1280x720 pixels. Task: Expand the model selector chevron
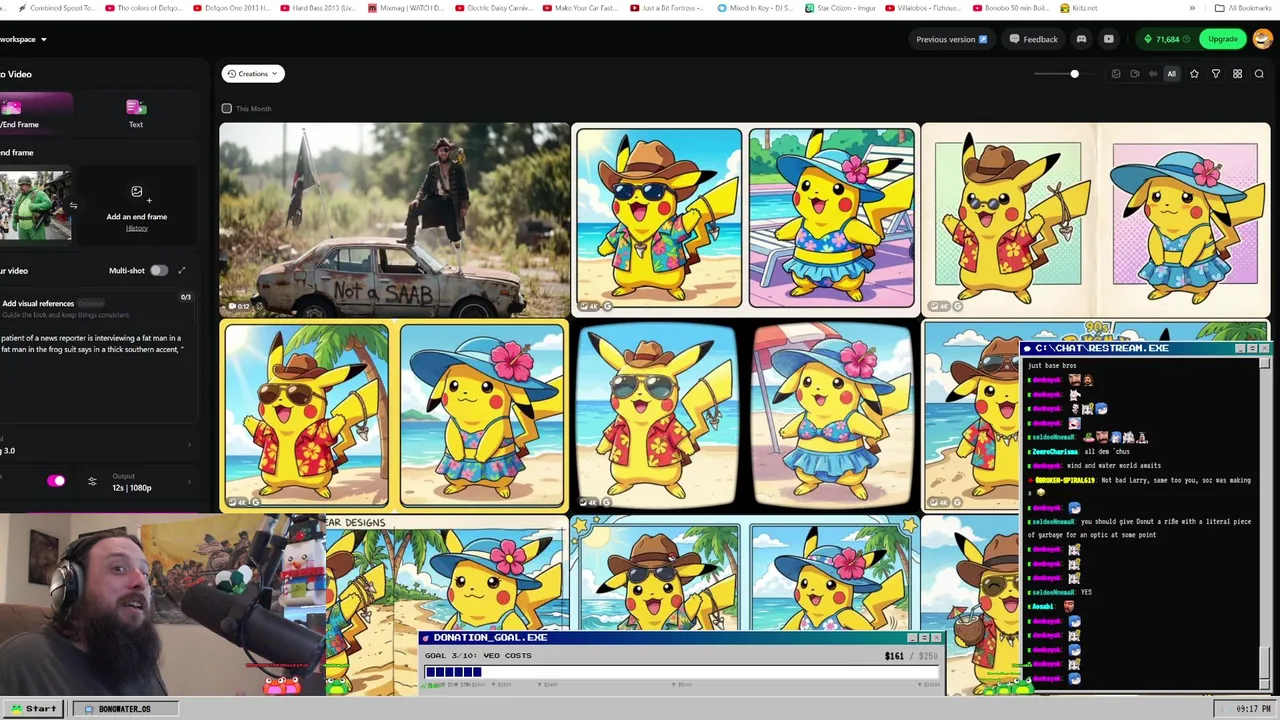click(189, 445)
